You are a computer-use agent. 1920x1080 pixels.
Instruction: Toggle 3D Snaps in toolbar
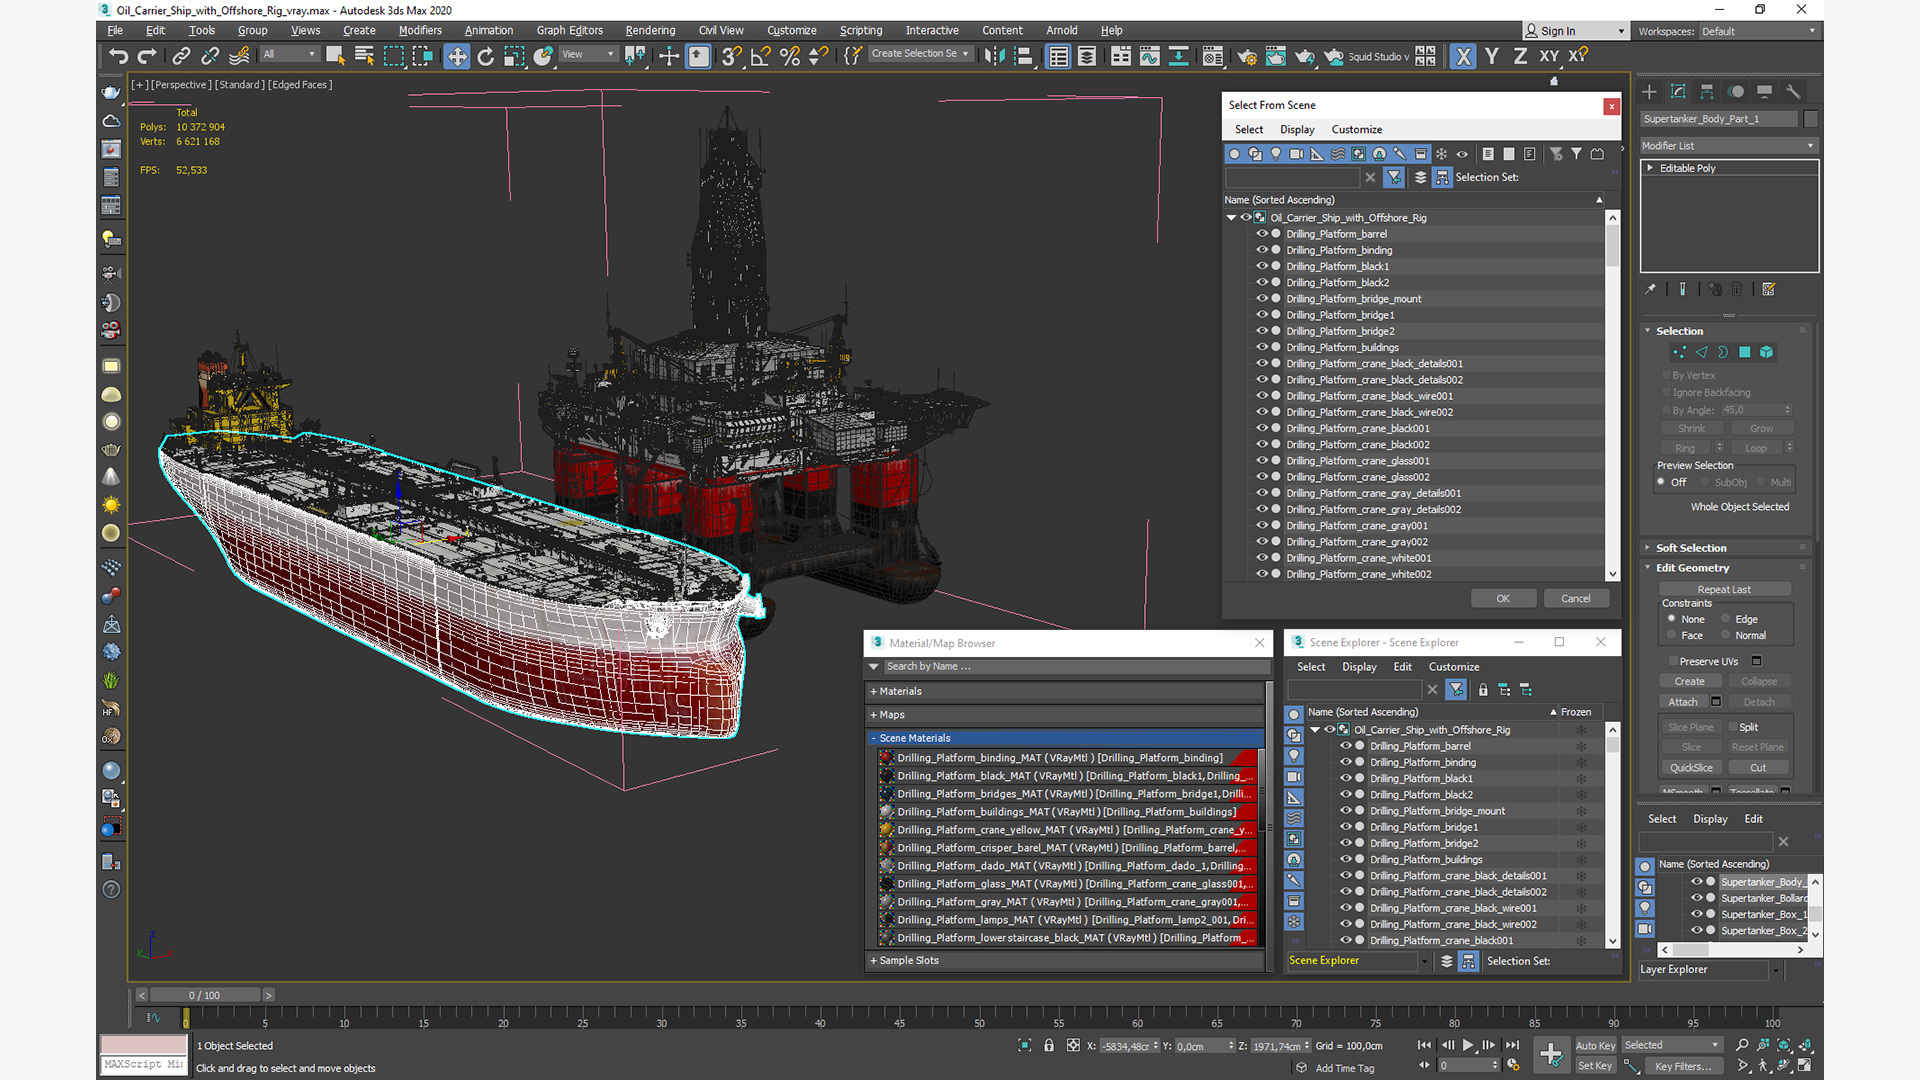click(732, 56)
